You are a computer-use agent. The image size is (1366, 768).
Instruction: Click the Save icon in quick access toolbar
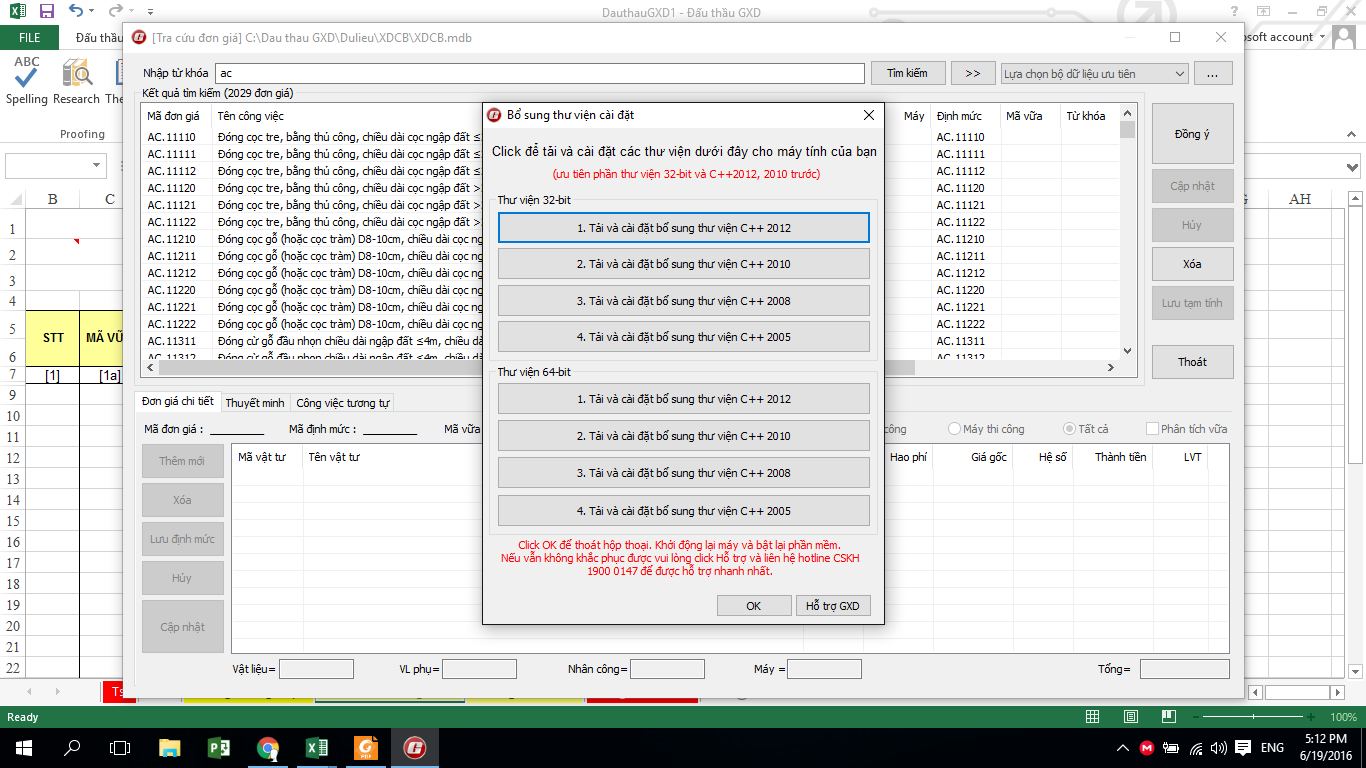coord(46,12)
